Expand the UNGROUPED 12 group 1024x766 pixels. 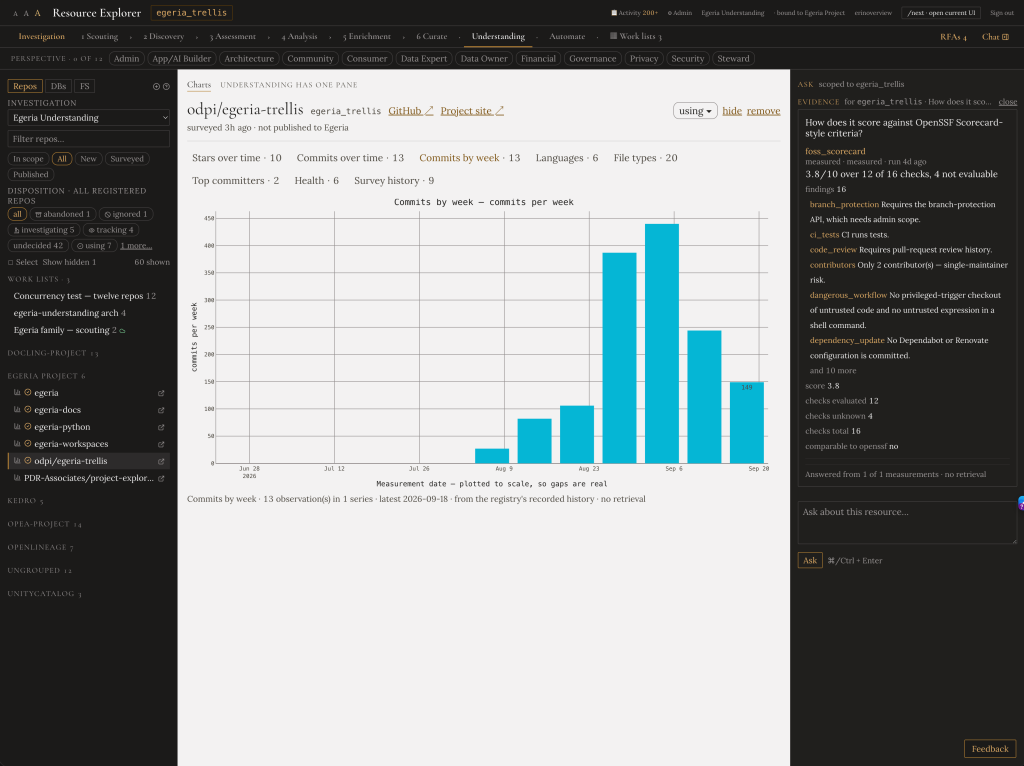click(x=39, y=571)
